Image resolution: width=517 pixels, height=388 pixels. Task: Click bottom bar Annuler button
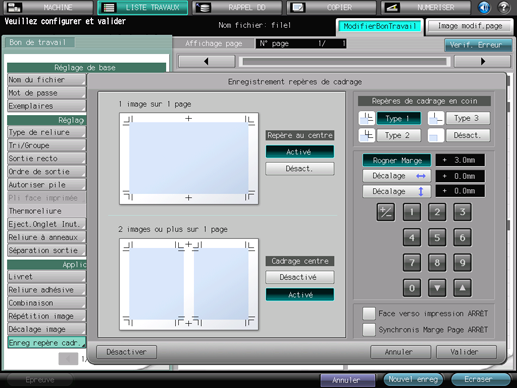(348, 380)
